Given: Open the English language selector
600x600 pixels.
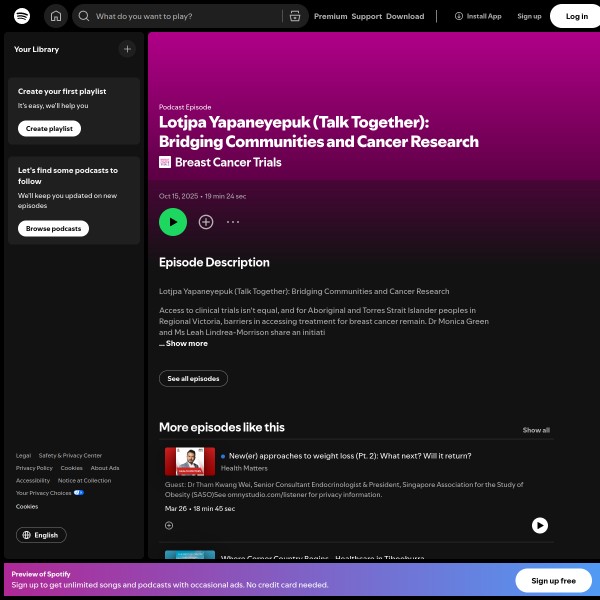Looking at the screenshot, I should coord(41,535).
